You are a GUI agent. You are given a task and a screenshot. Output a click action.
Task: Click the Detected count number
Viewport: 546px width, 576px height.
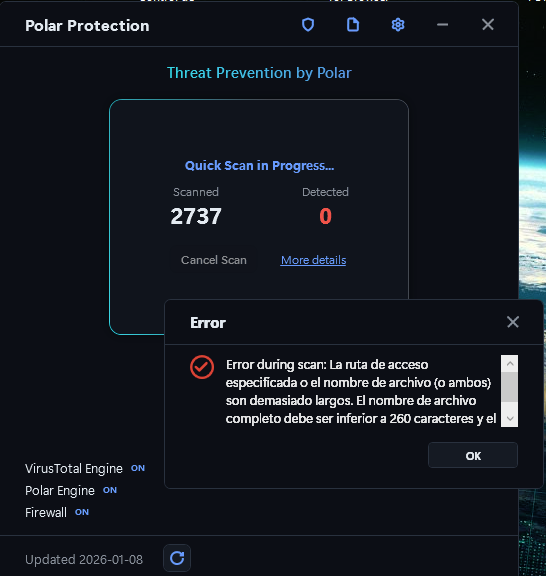click(326, 216)
